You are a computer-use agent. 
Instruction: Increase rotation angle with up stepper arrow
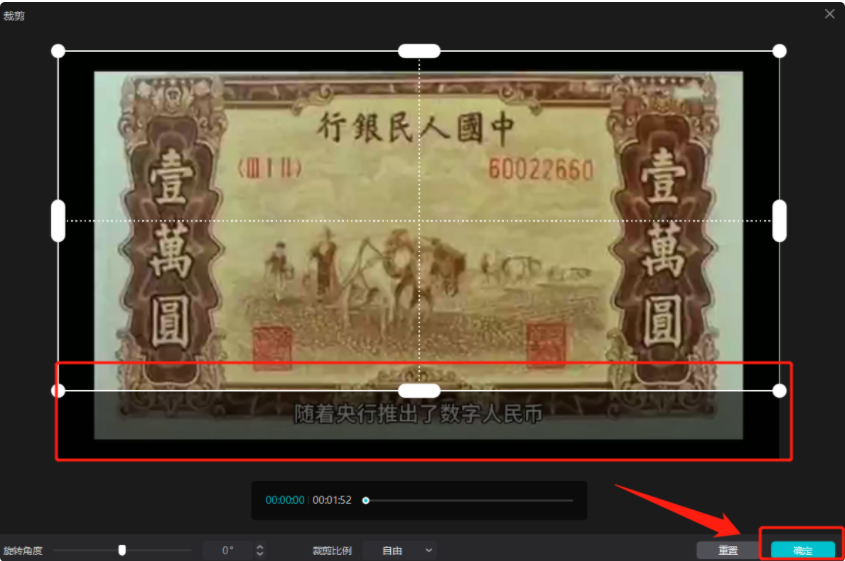click(260, 546)
